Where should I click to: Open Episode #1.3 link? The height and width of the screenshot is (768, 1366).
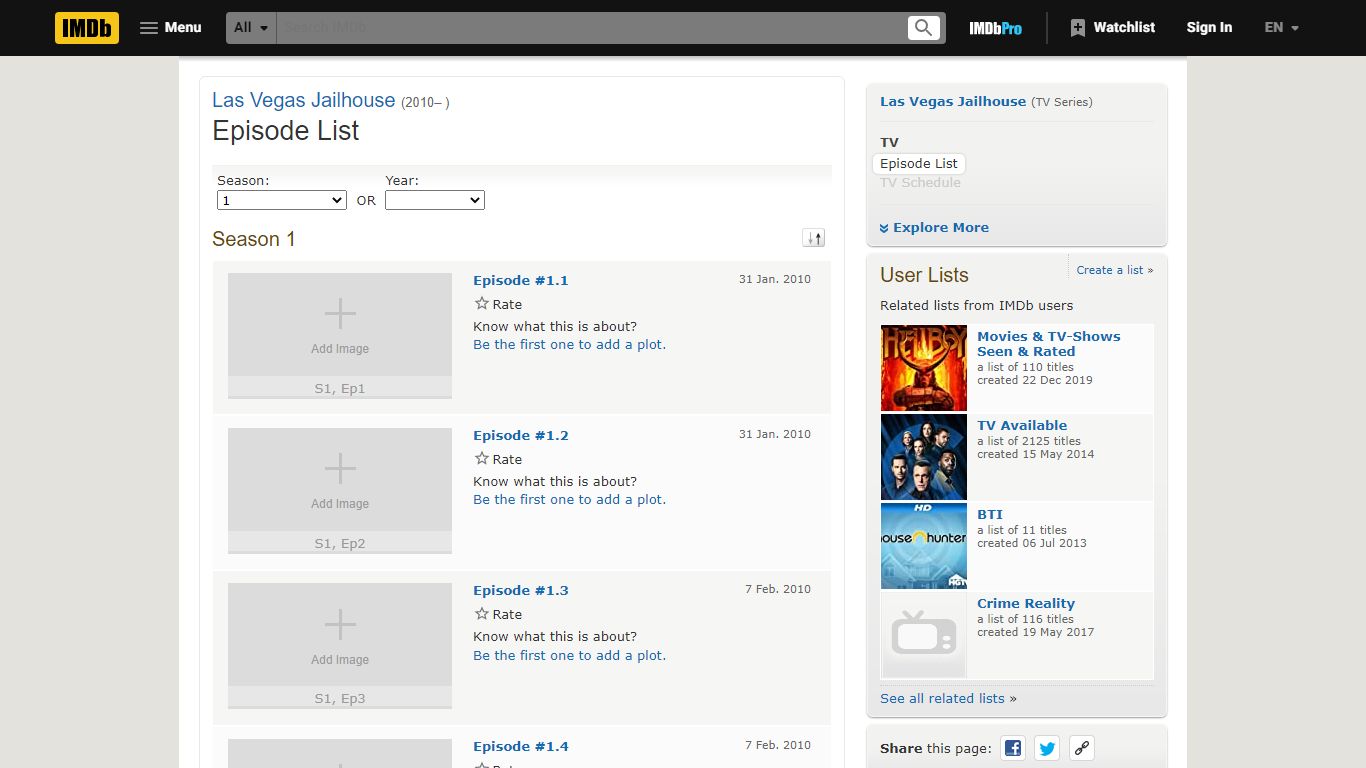521,590
